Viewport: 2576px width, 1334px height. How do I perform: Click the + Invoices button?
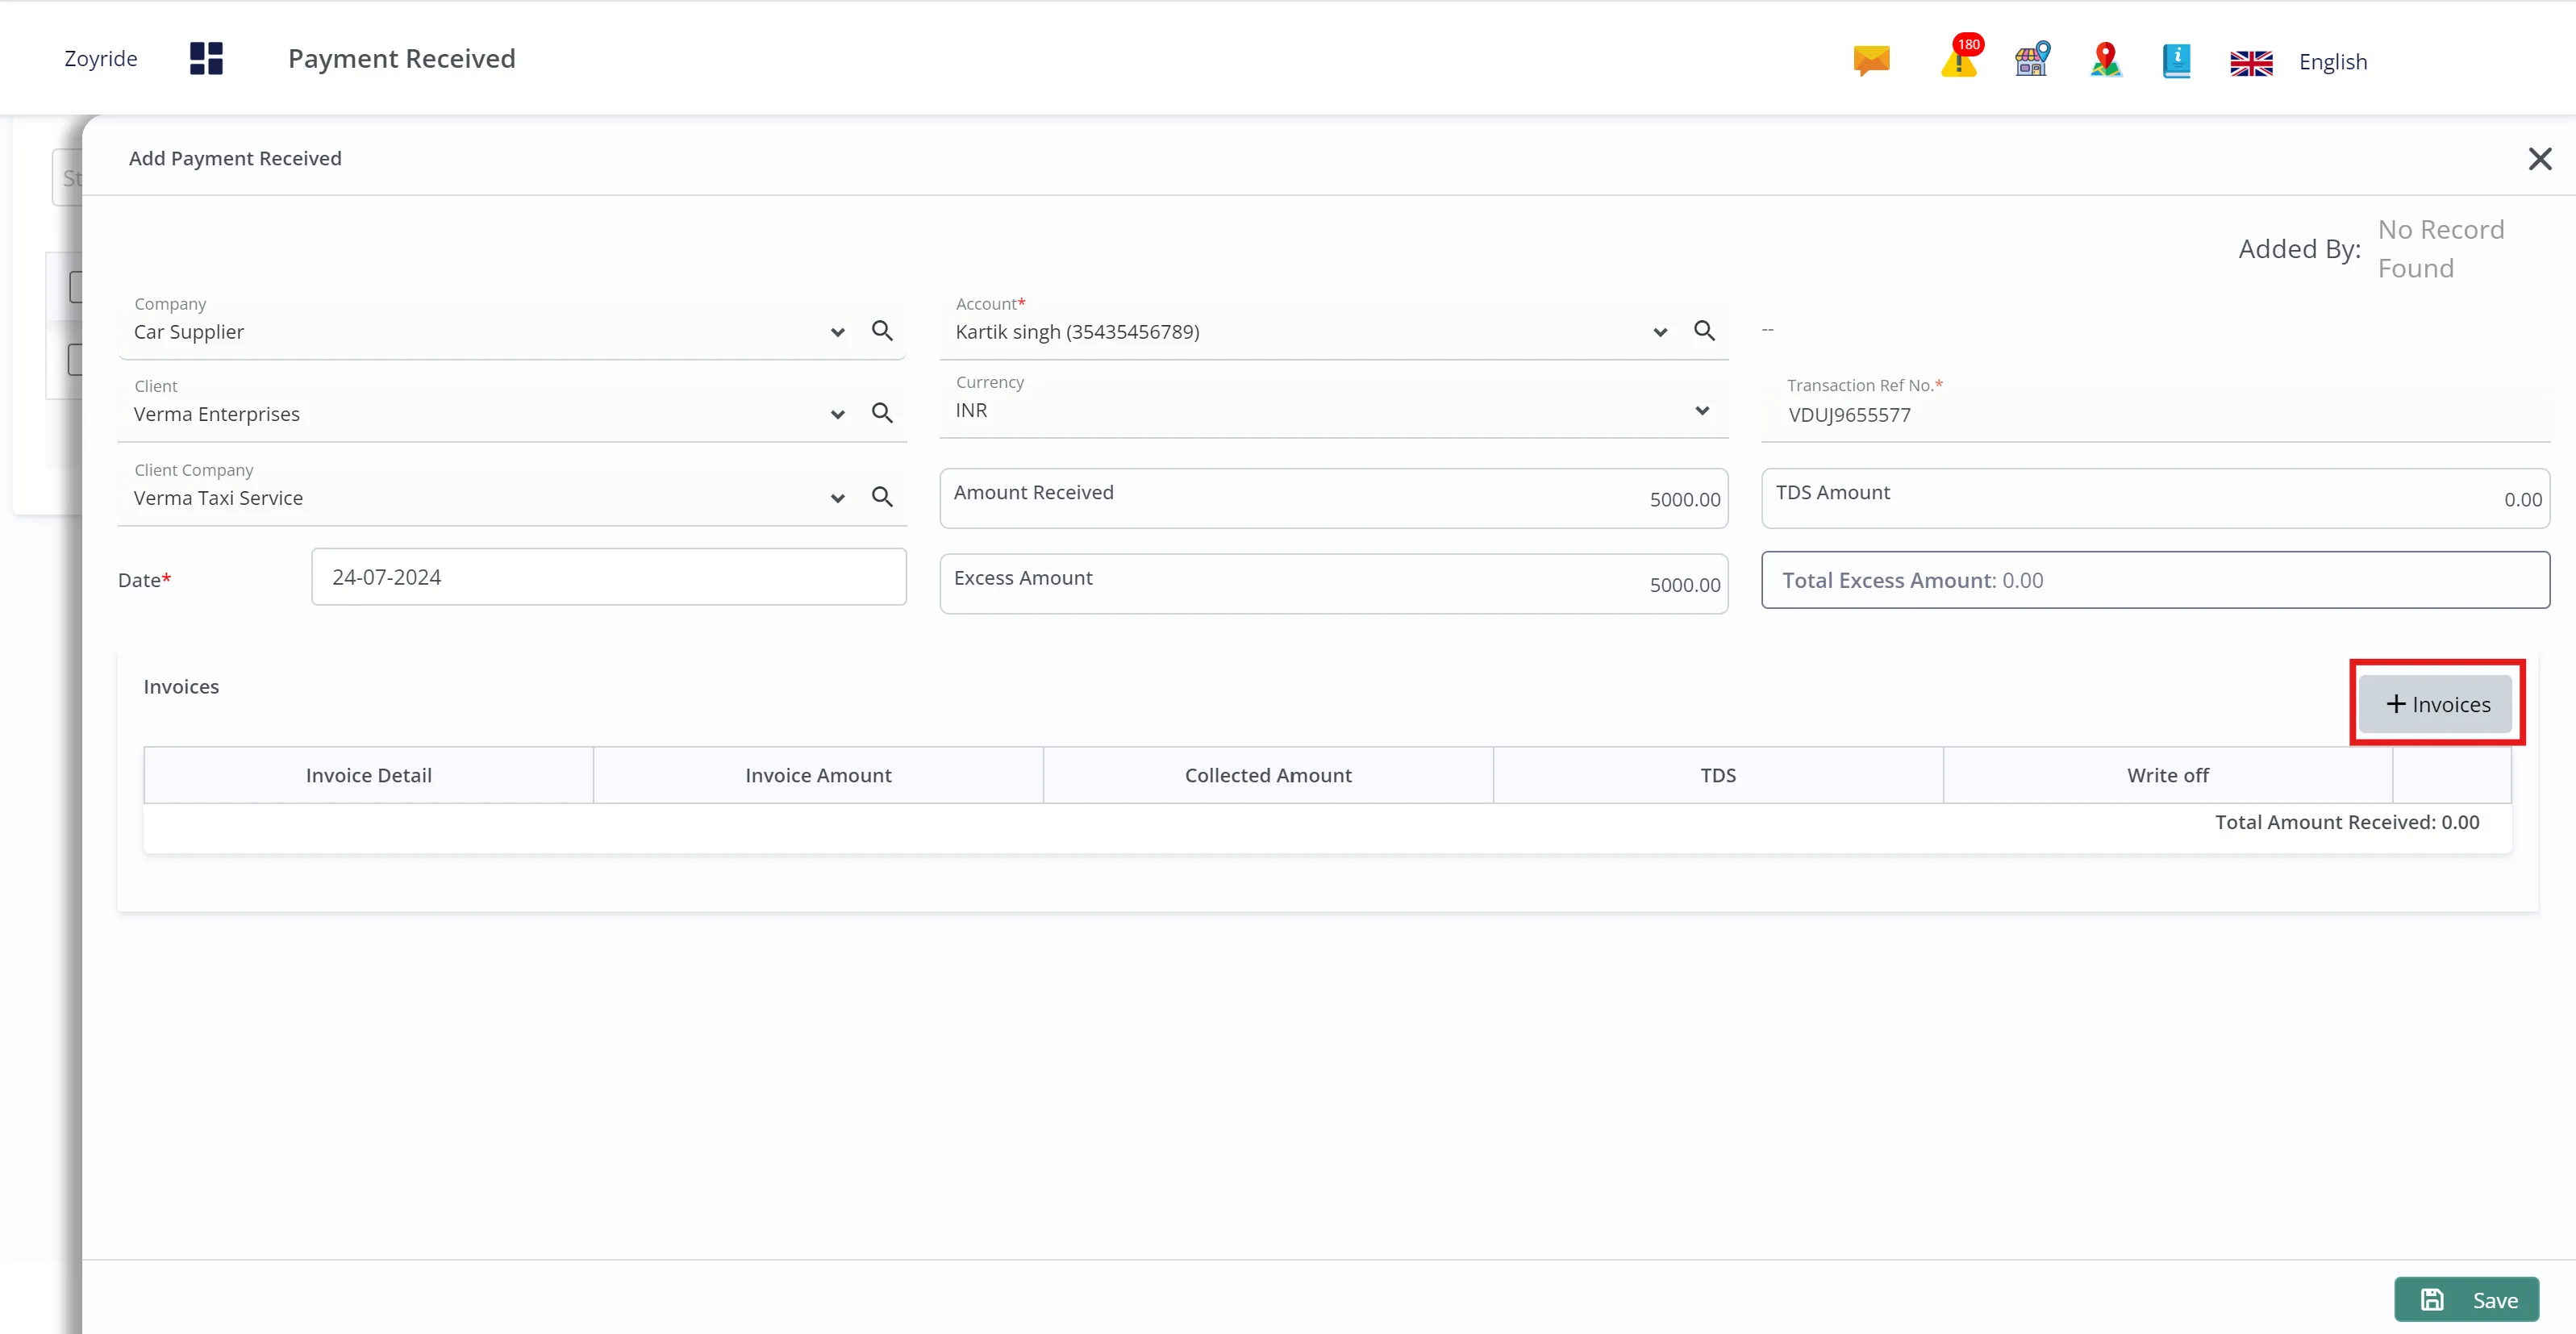2436,704
